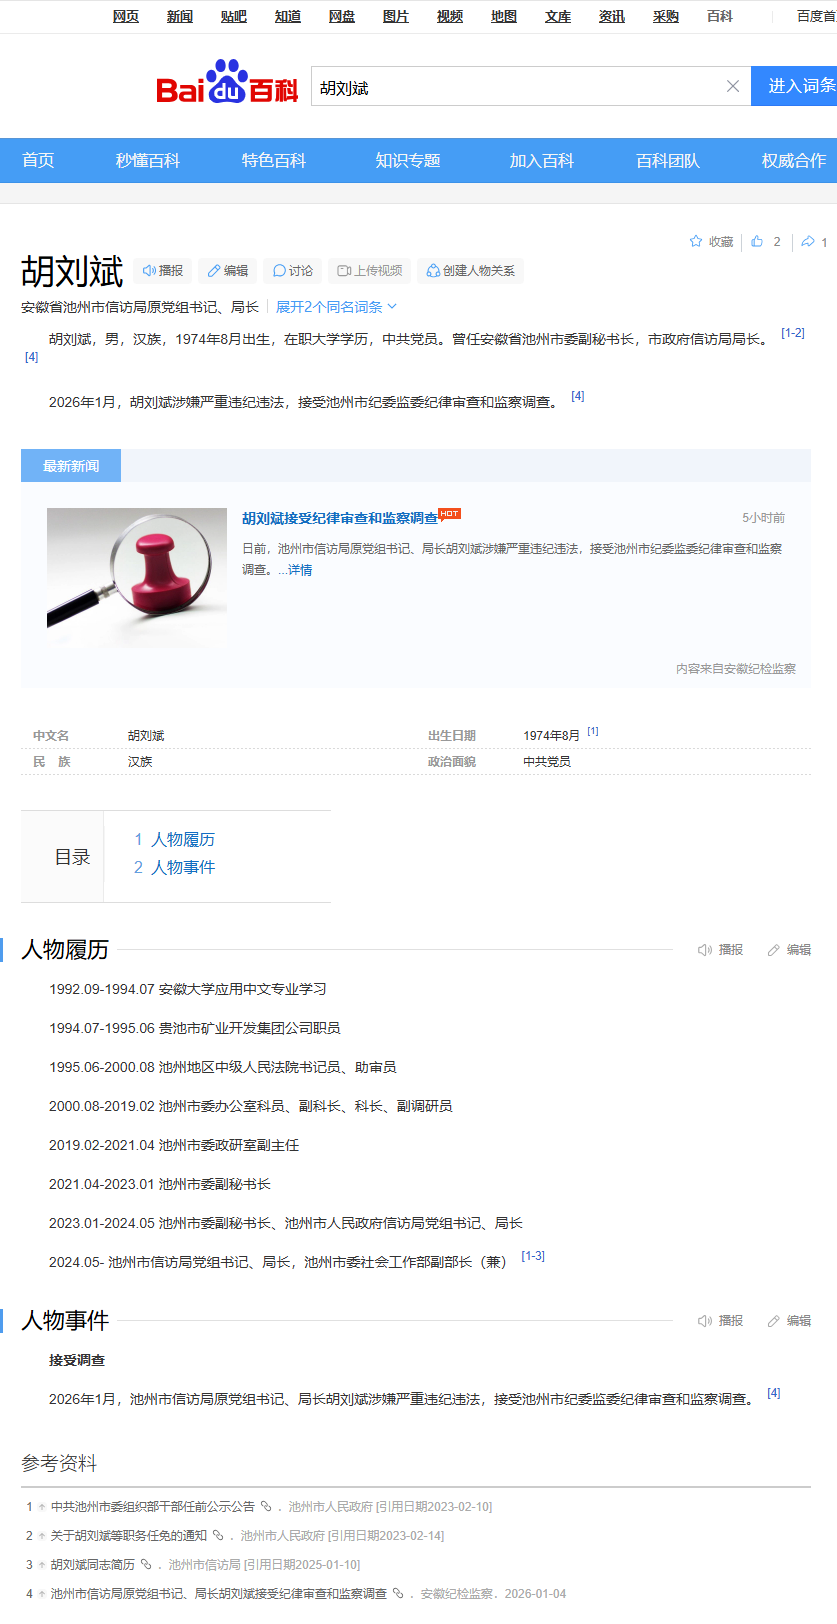The height and width of the screenshot is (1624, 837).
Task: Select the 权威合作 navigation tab
Action: [x=794, y=161]
